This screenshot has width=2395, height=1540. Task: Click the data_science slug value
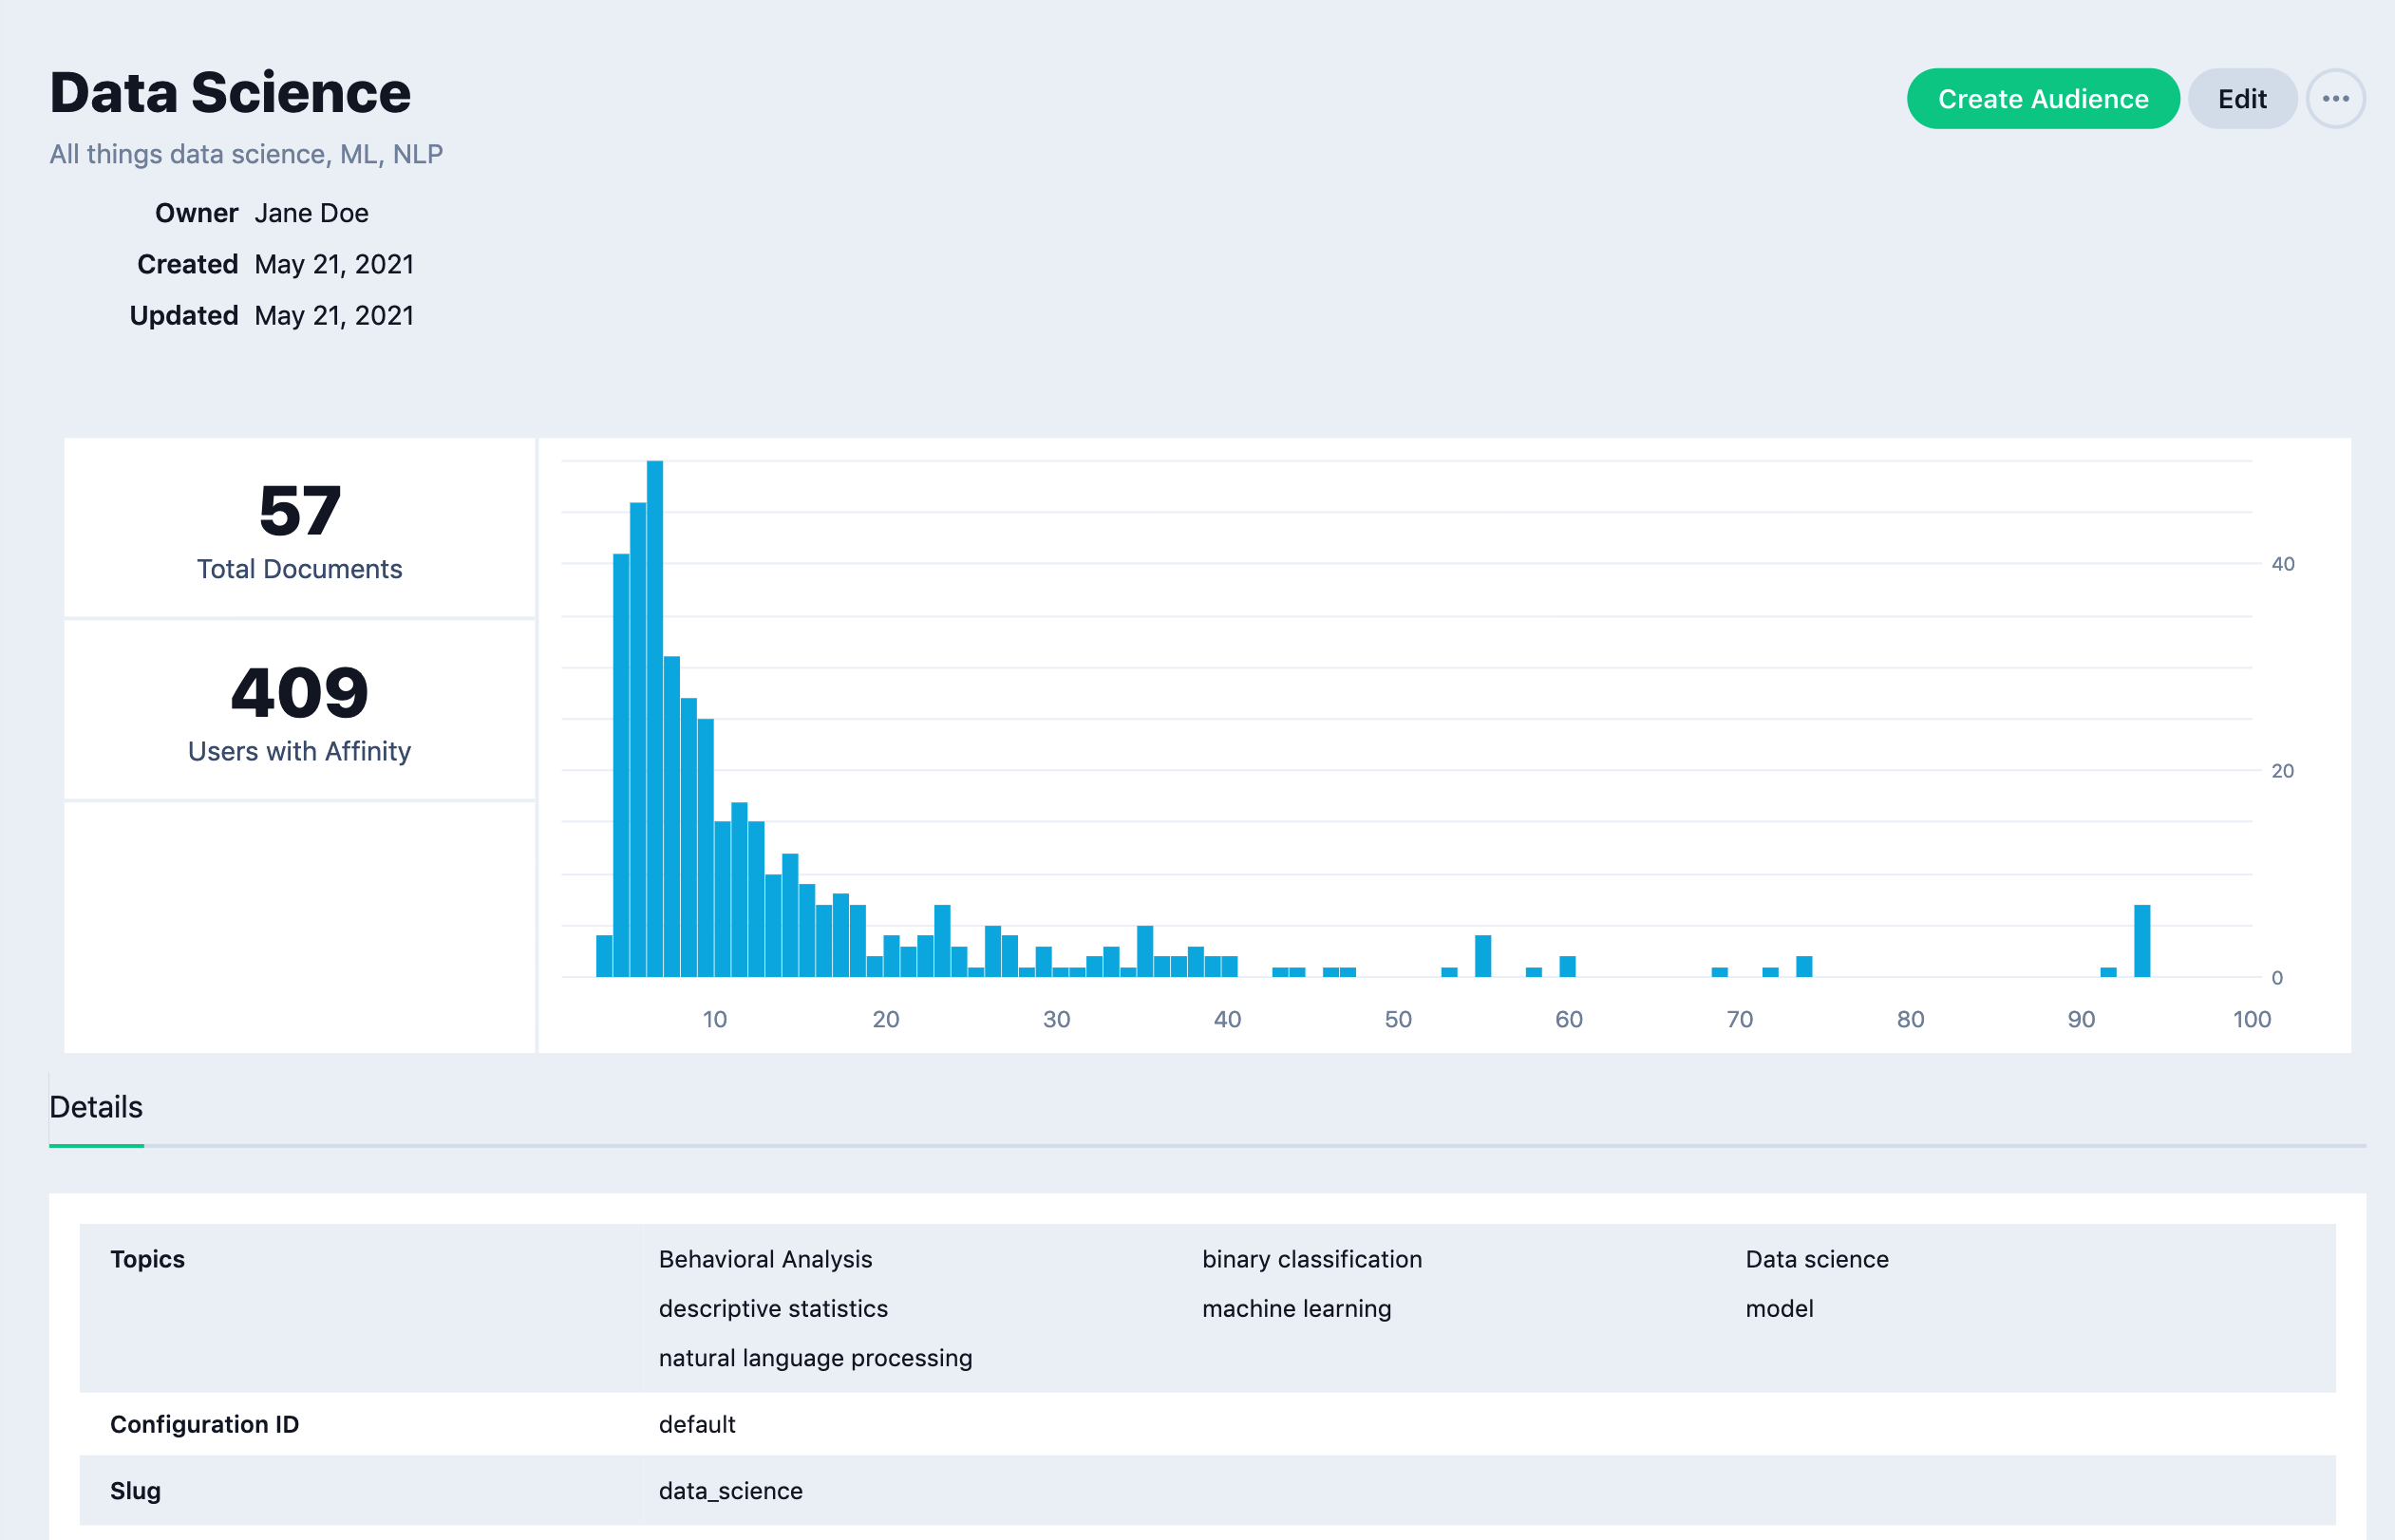(x=730, y=1490)
